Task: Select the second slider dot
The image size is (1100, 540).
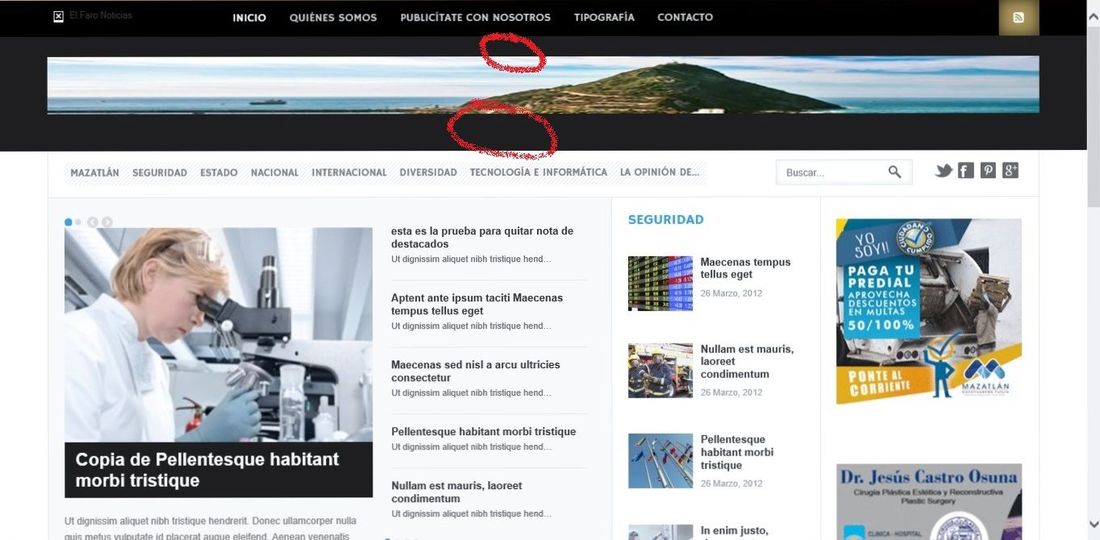Action: (78, 222)
